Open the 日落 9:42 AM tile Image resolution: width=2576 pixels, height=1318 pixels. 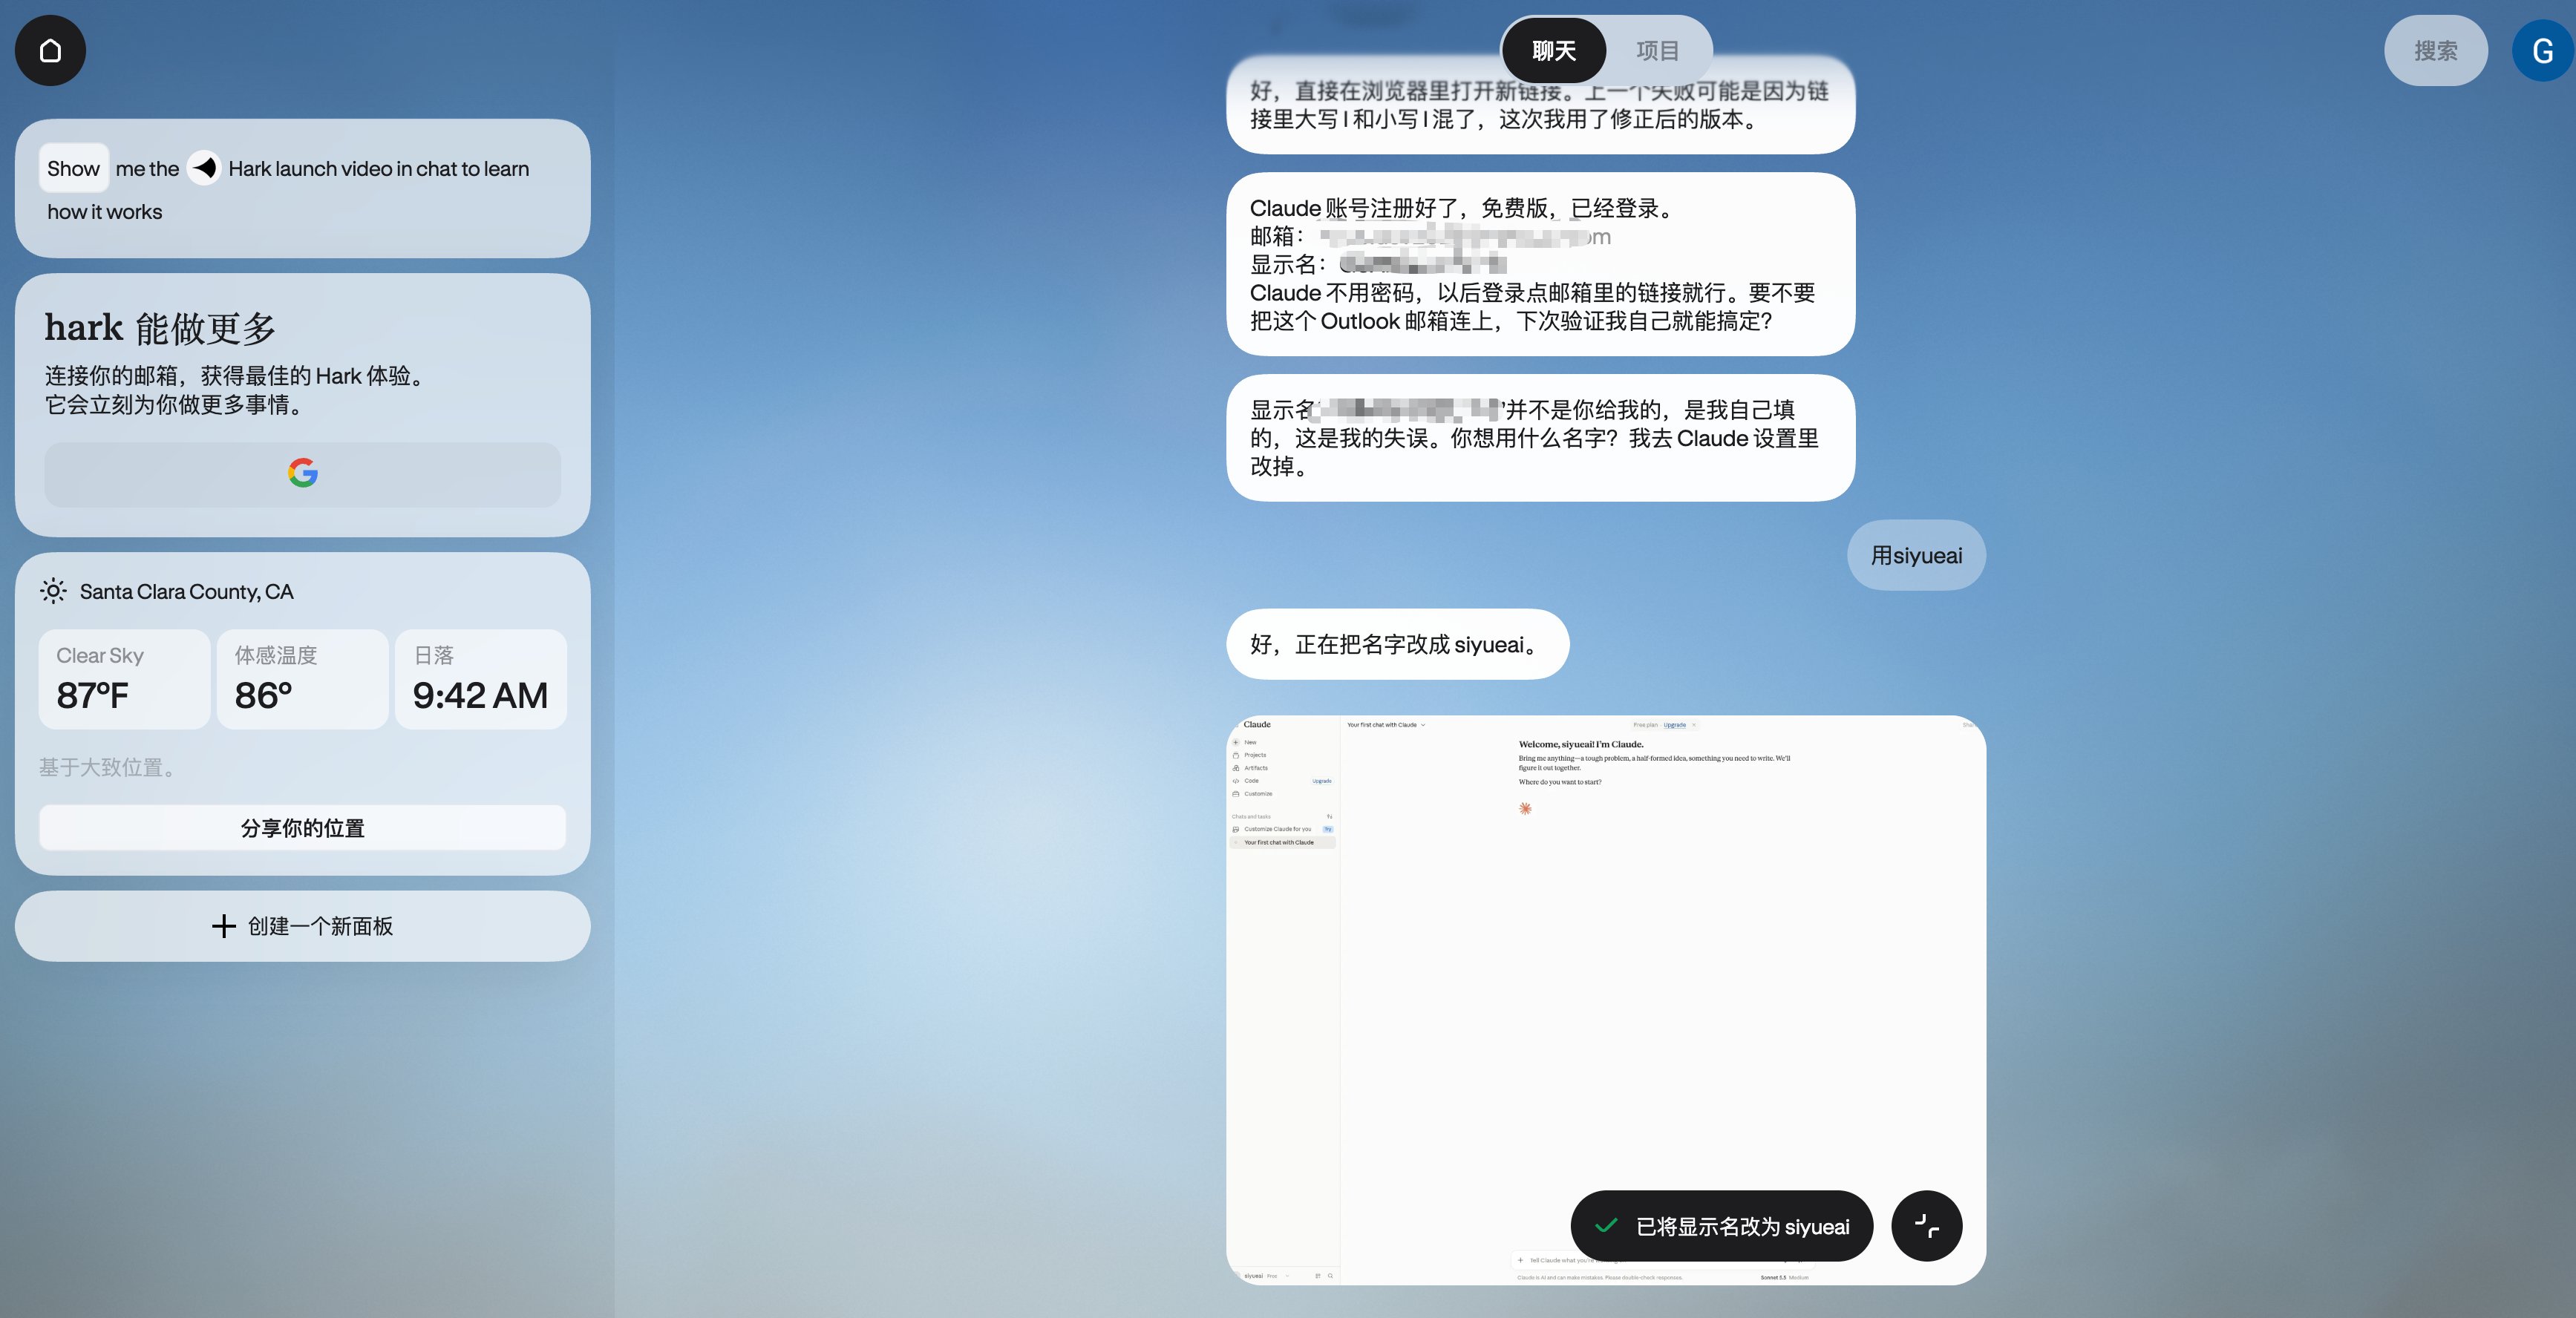coord(480,679)
